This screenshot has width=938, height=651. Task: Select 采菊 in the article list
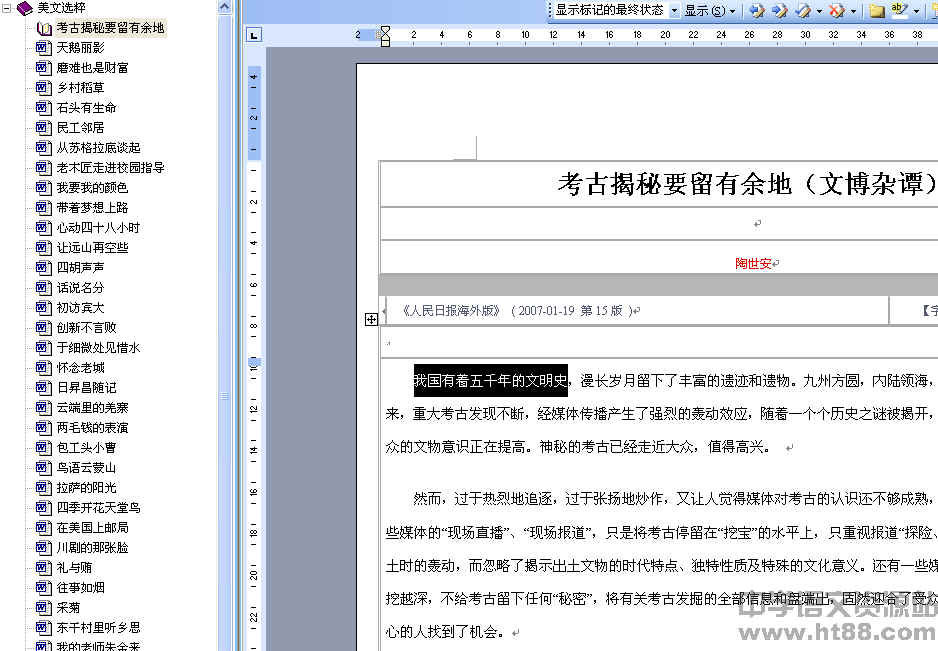point(68,608)
